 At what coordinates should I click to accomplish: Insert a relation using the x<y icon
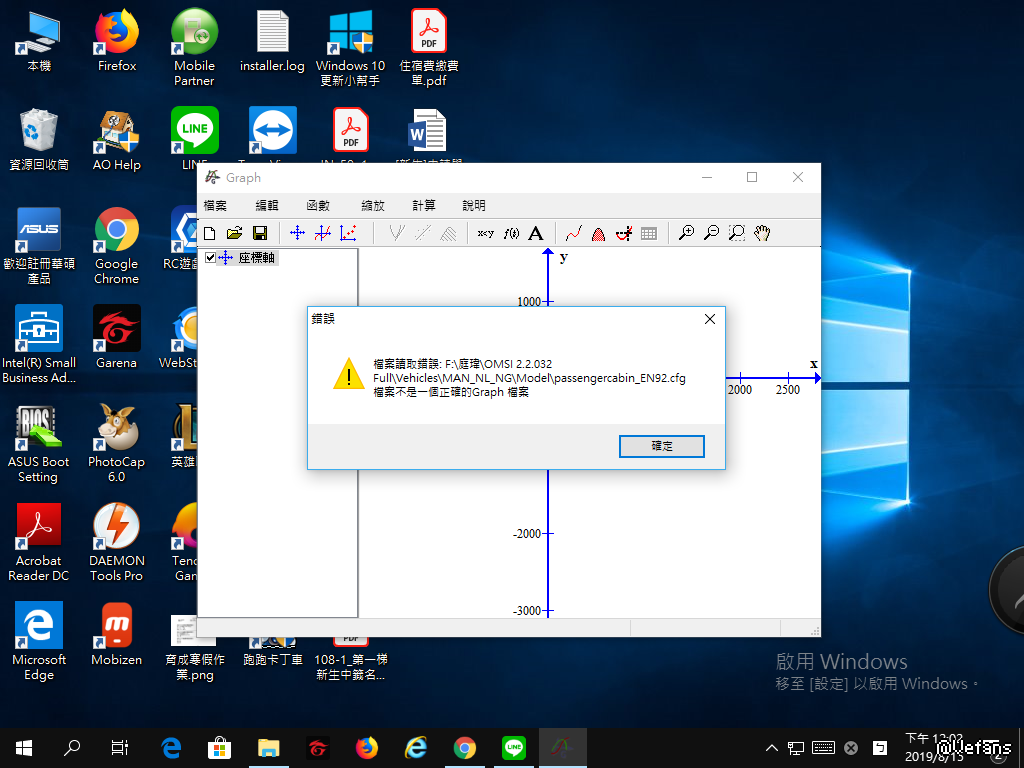pos(486,233)
